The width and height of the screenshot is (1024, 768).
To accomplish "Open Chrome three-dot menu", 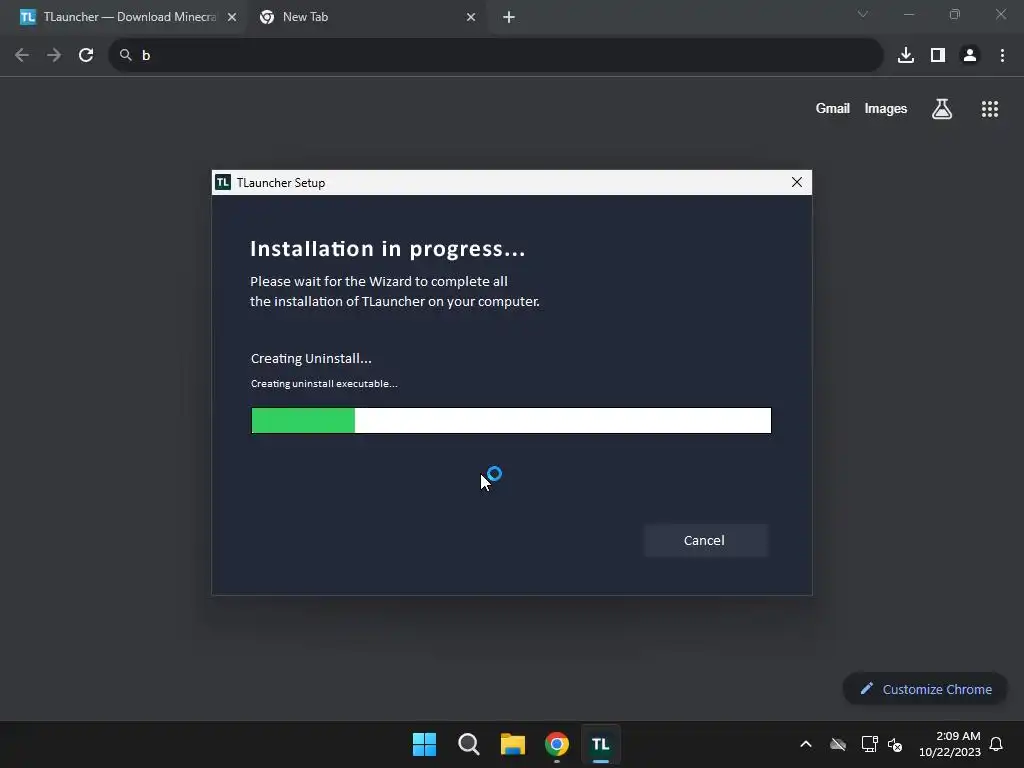I will click(x=1002, y=55).
